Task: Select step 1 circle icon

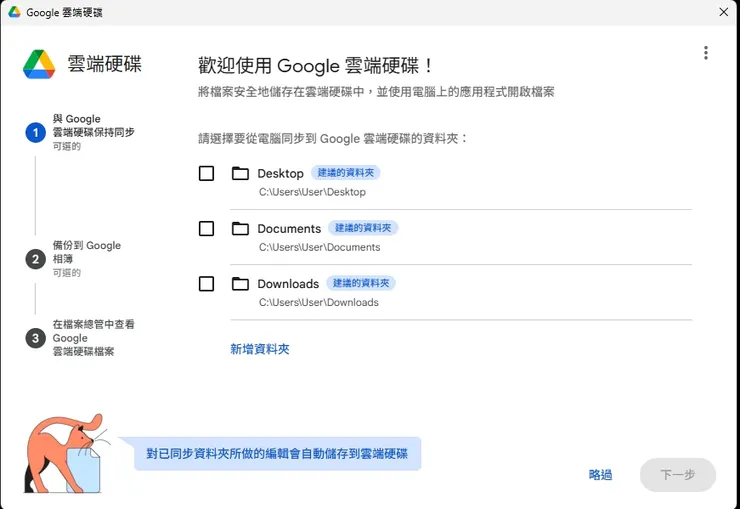Action: pyautogui.click(x=35, y=133)
